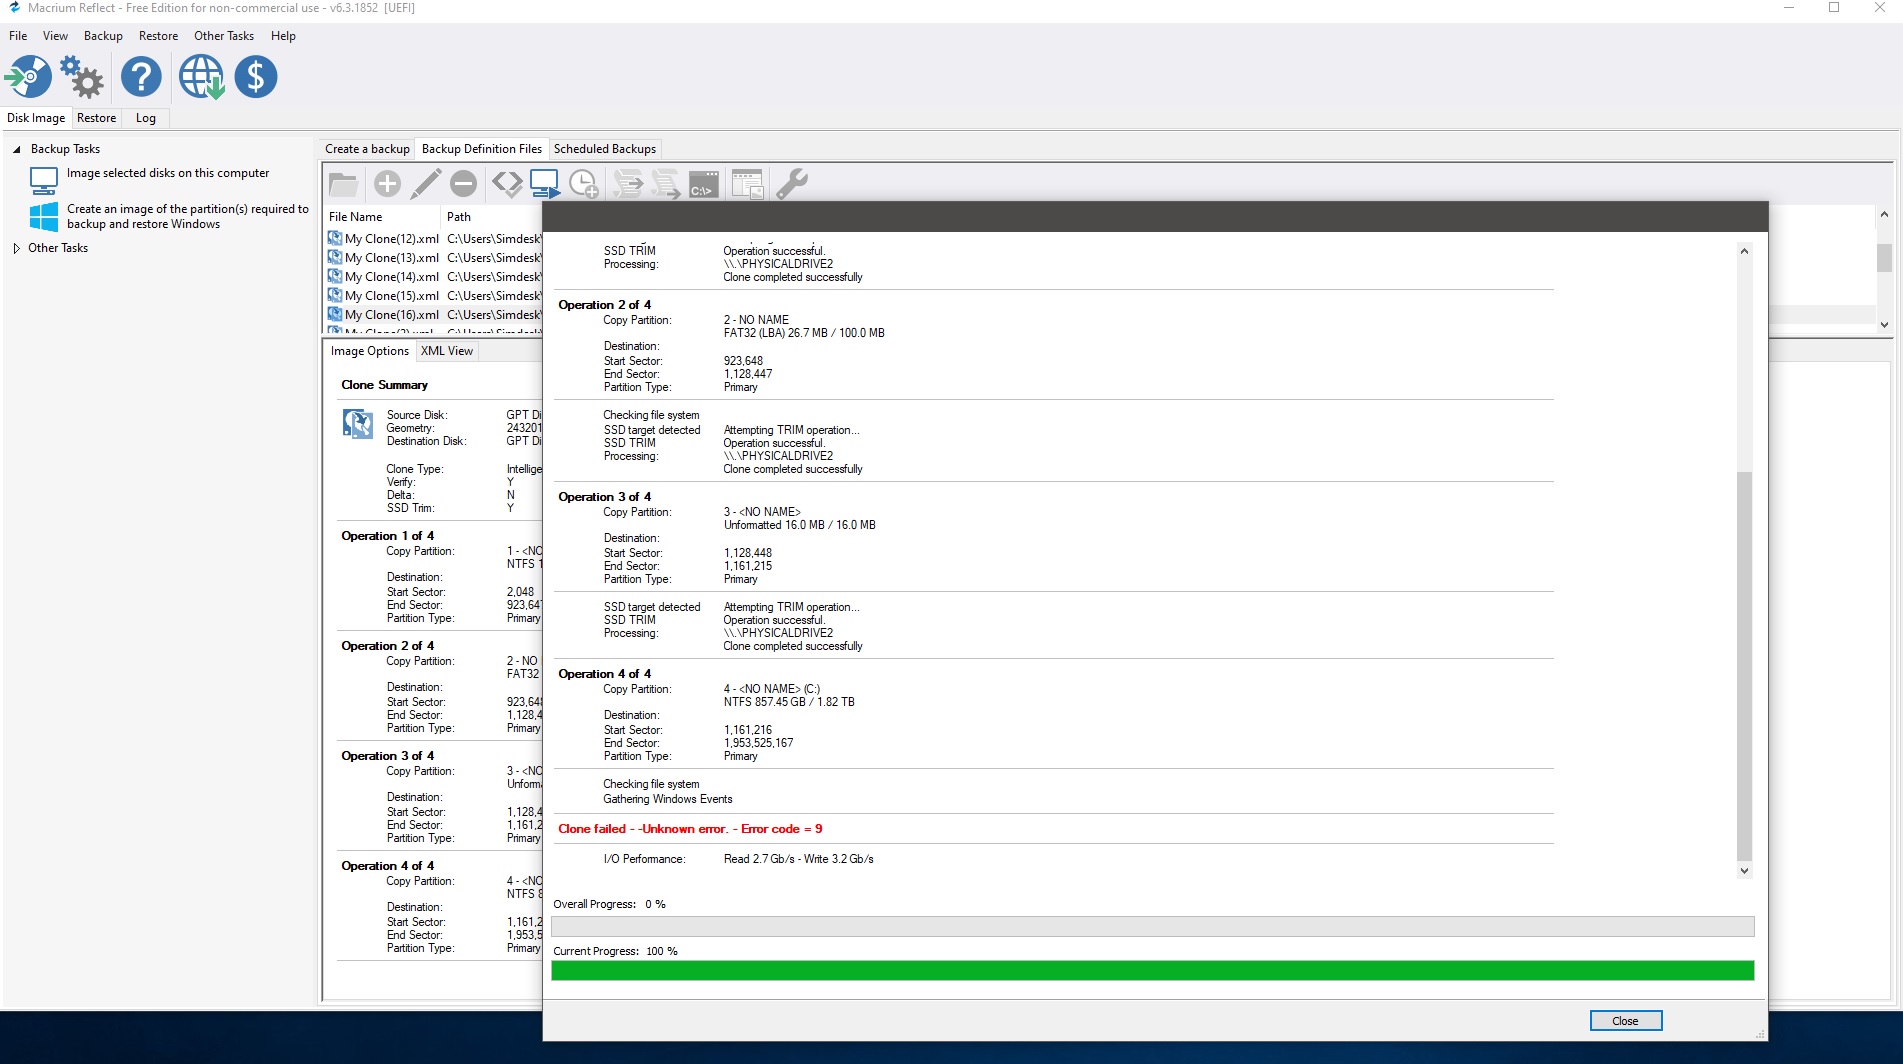Click the file list scroll up arrow
This screenshot has height=1064, width=1903.
point(1884,214)
